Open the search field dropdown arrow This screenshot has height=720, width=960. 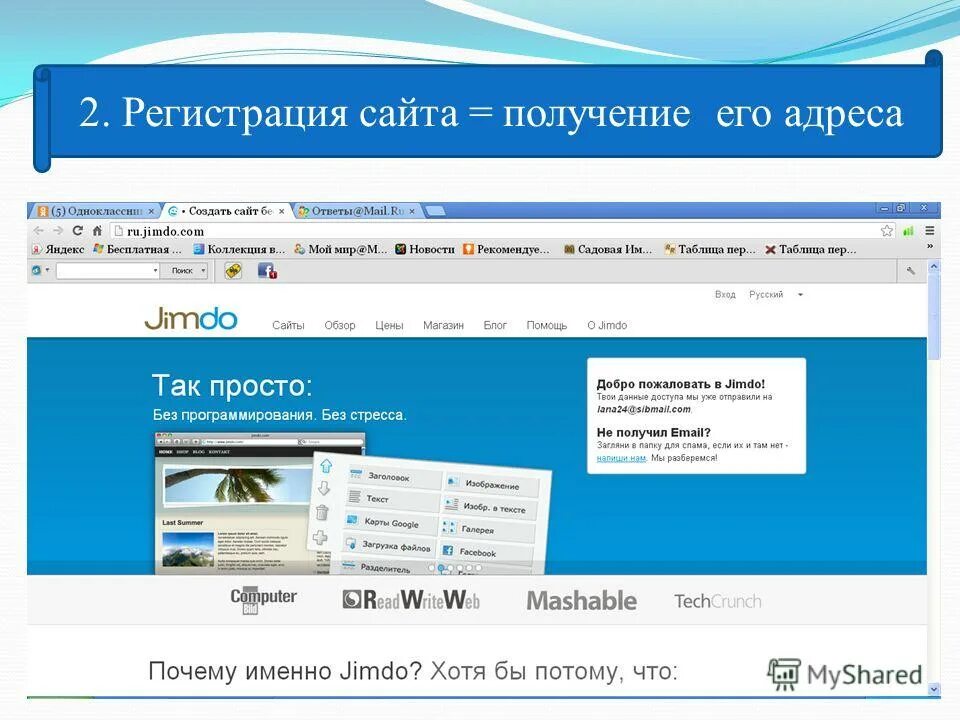pyautogui.click(x=156, y=271)
